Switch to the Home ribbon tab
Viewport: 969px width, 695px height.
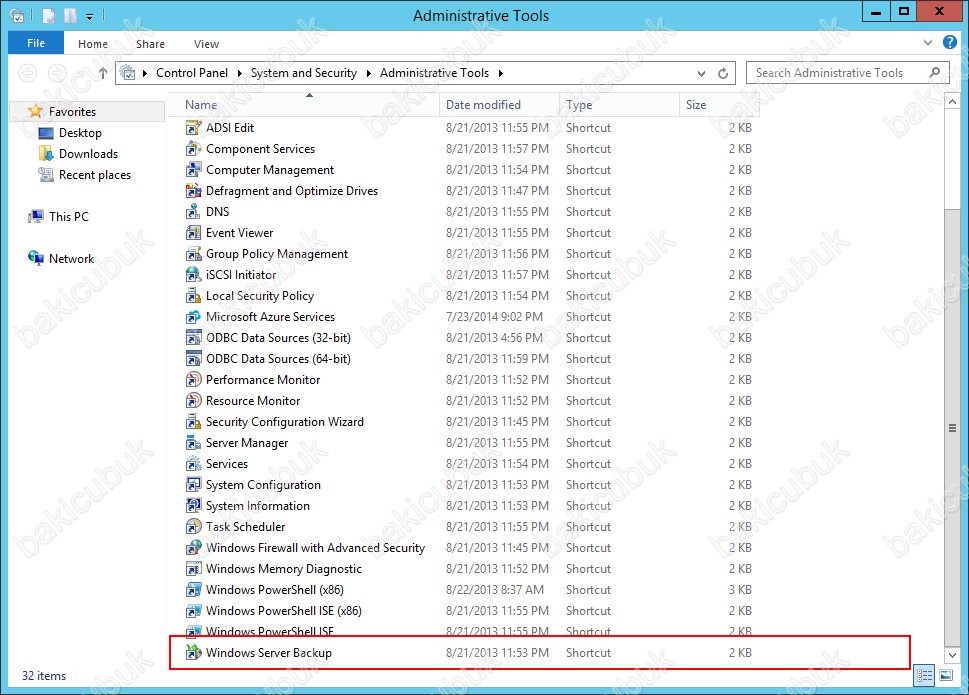tap(93, 44)
